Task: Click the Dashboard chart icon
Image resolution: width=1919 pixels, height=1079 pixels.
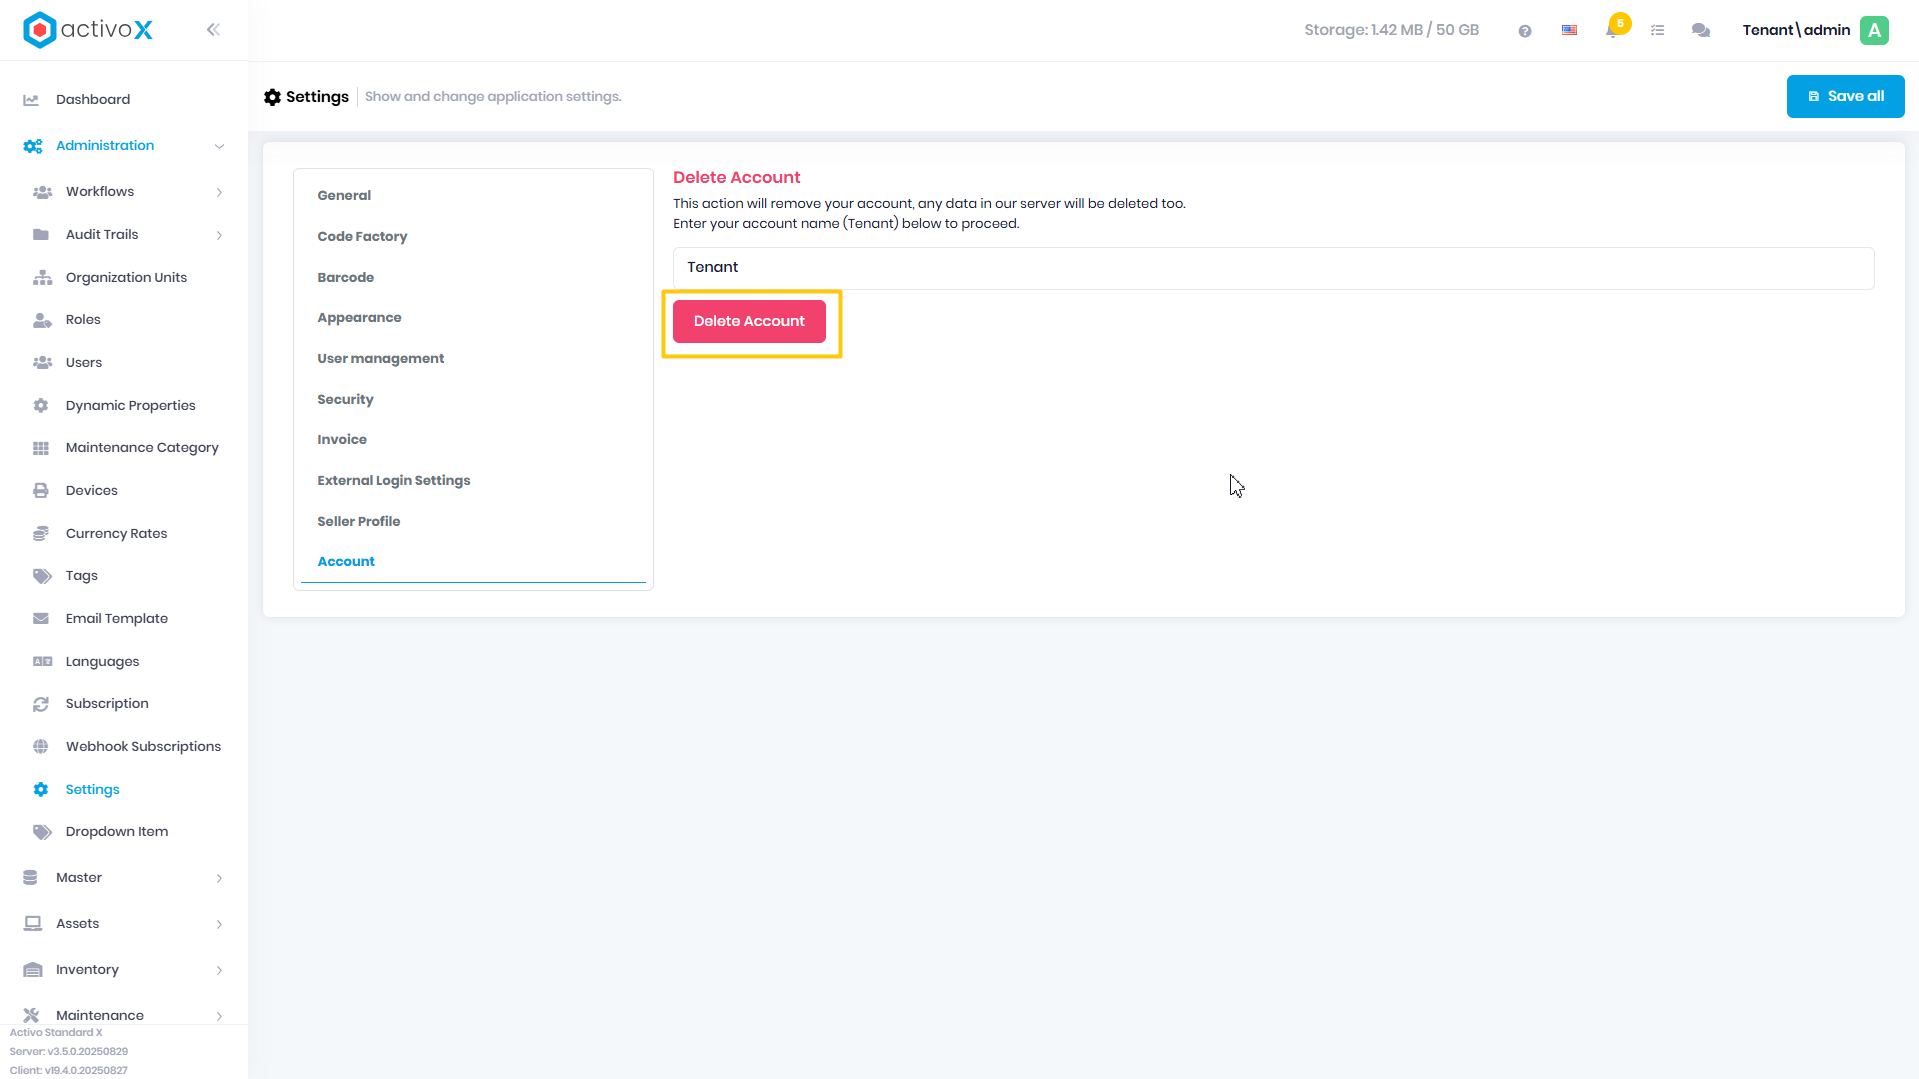Action: (31, 100)
